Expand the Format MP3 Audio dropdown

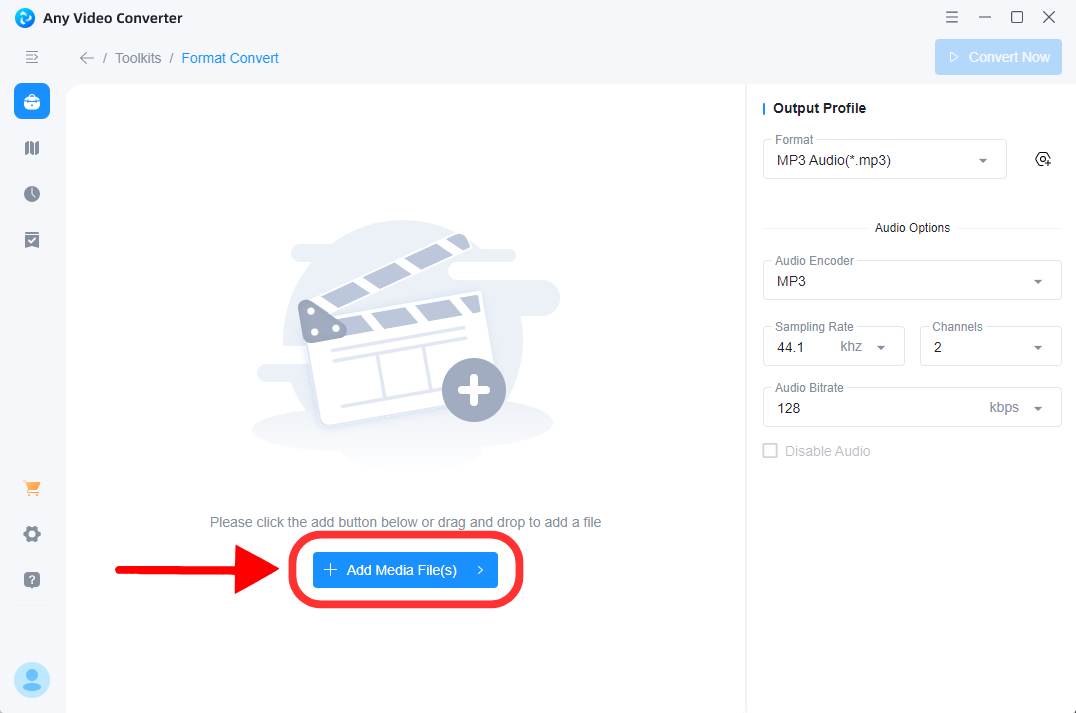[x=884, y=160]
